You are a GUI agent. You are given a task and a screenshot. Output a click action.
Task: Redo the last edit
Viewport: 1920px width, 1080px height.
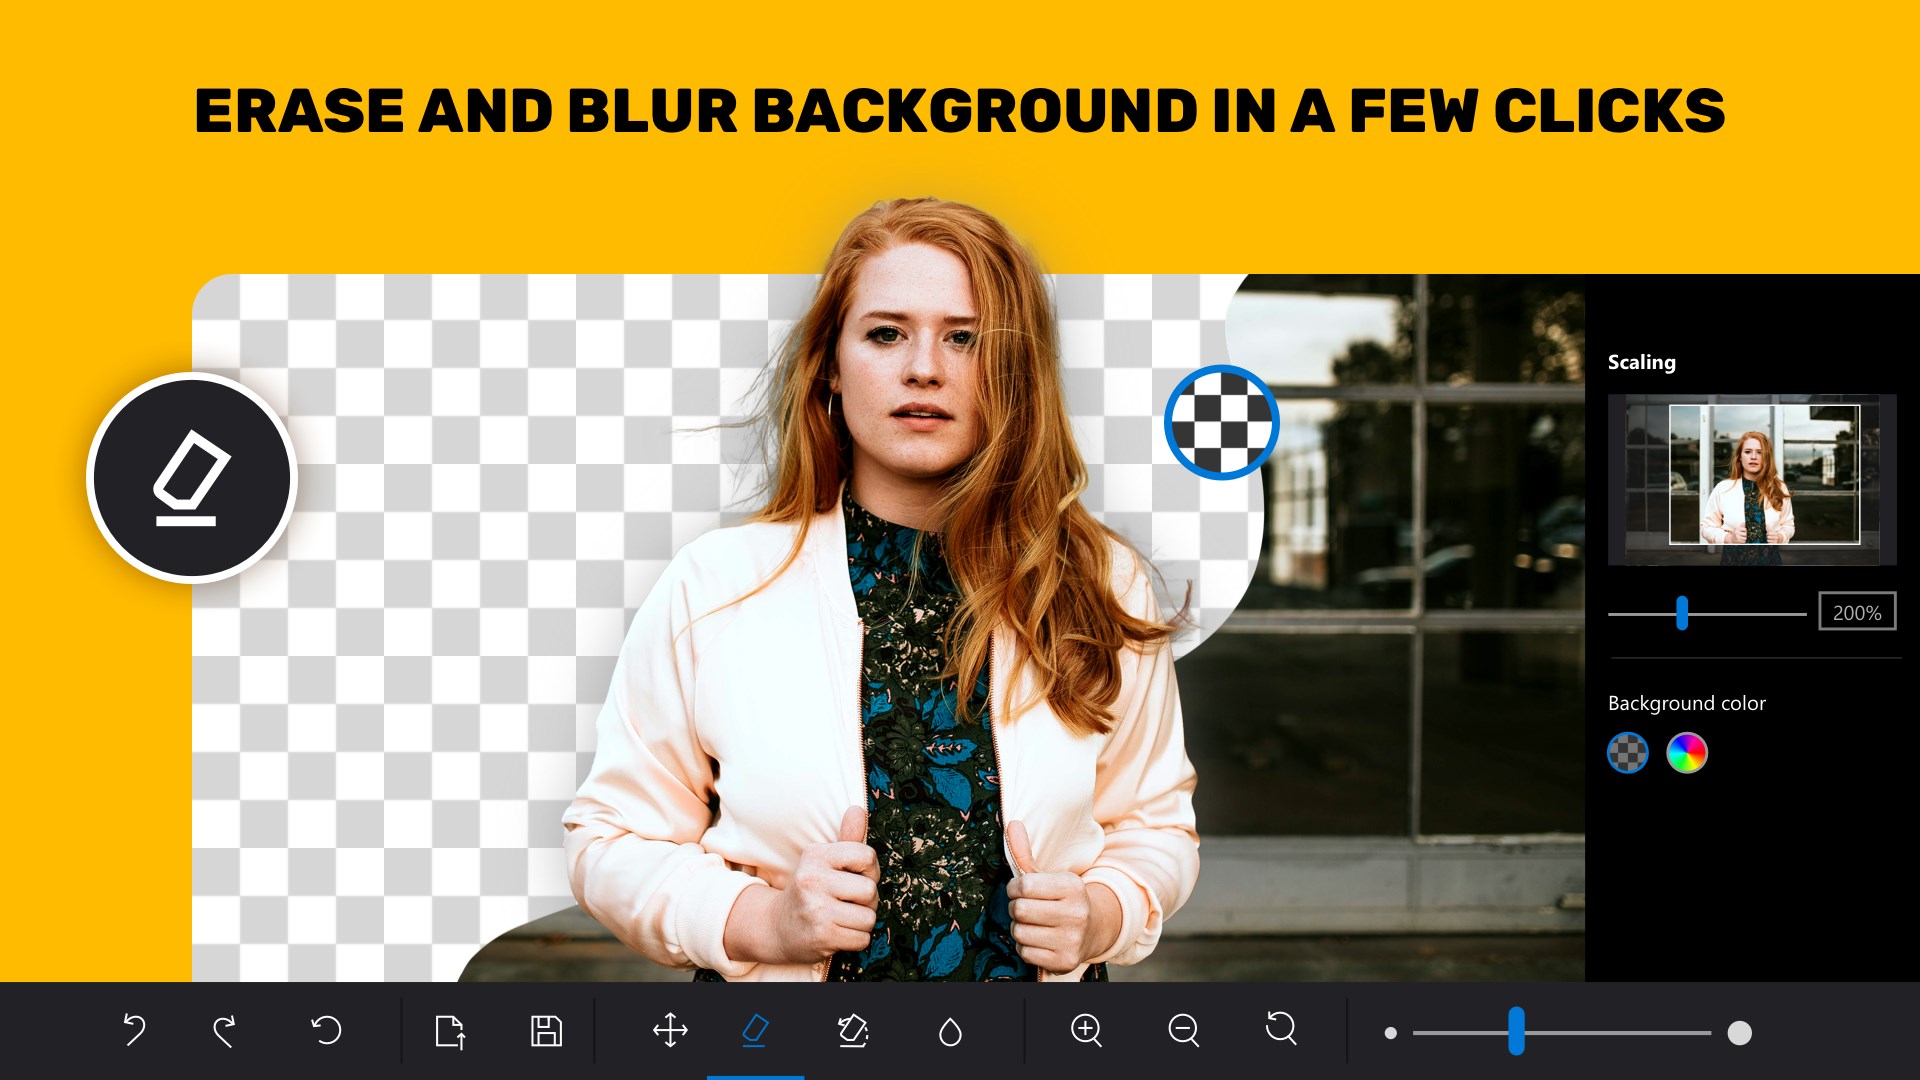click(x=227, y=1030)
